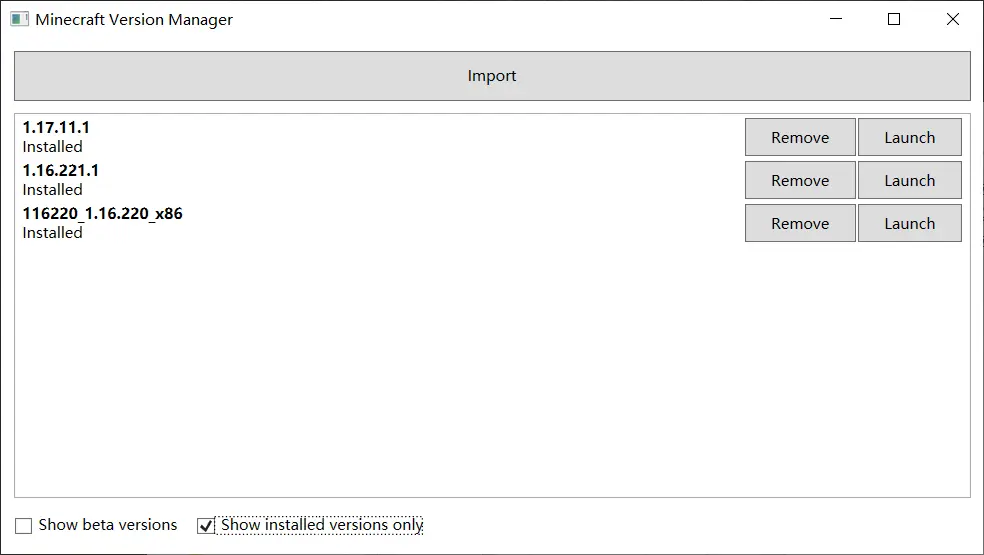
Task: Remove the 116220_1.16.220_x86 version
Action: click(800, 224)
